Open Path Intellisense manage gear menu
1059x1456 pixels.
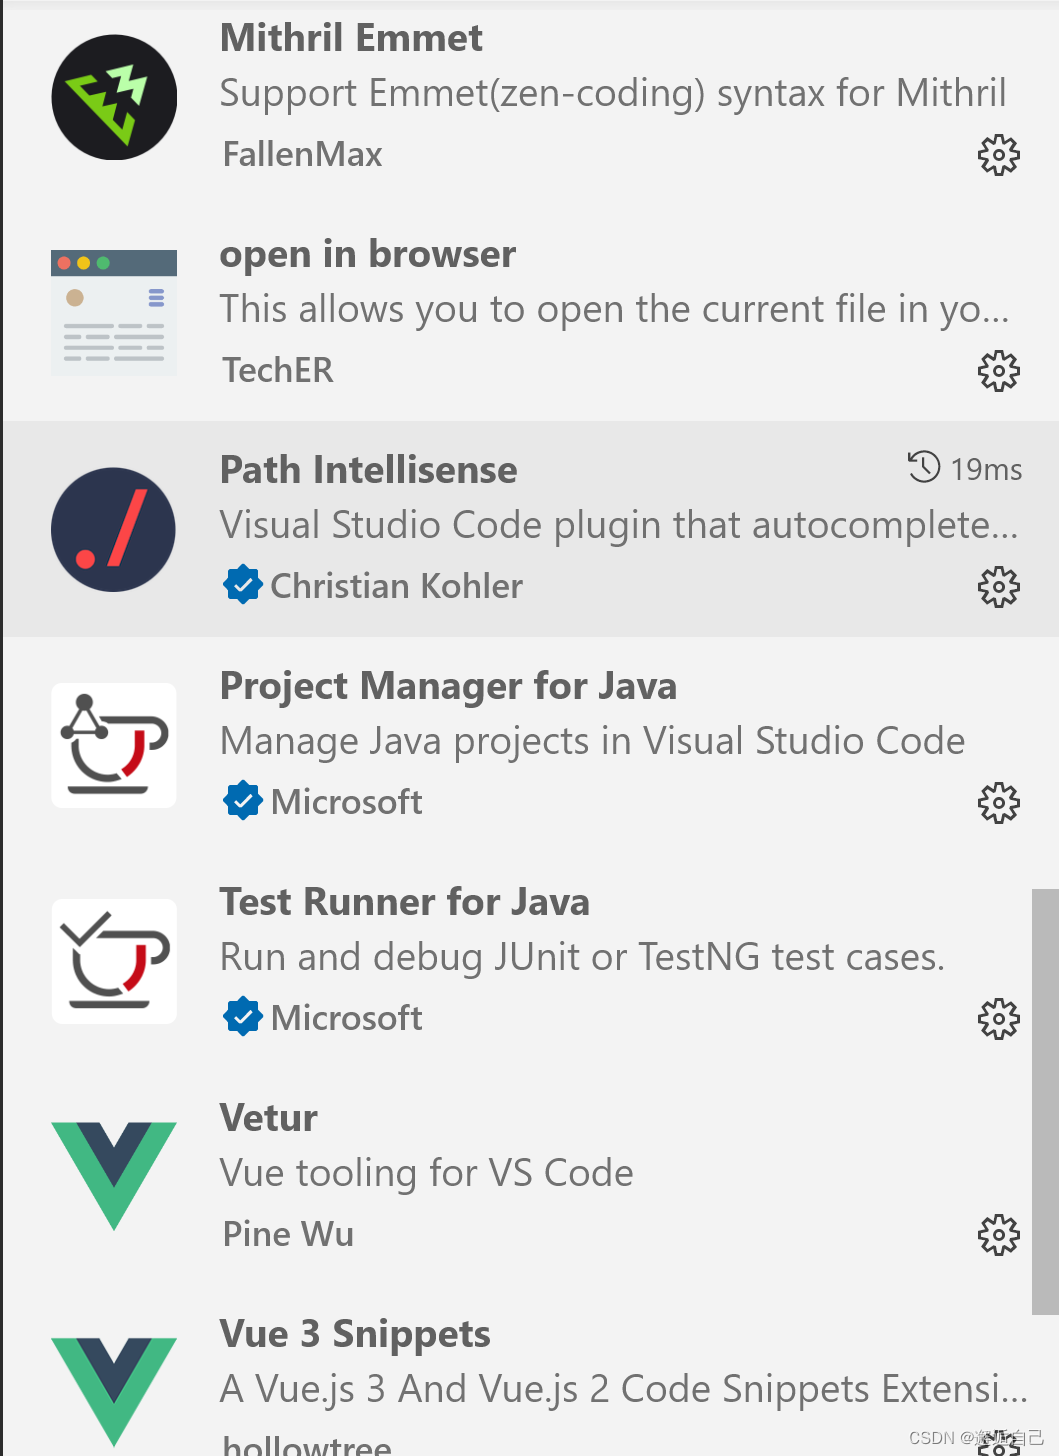point(998,587)
